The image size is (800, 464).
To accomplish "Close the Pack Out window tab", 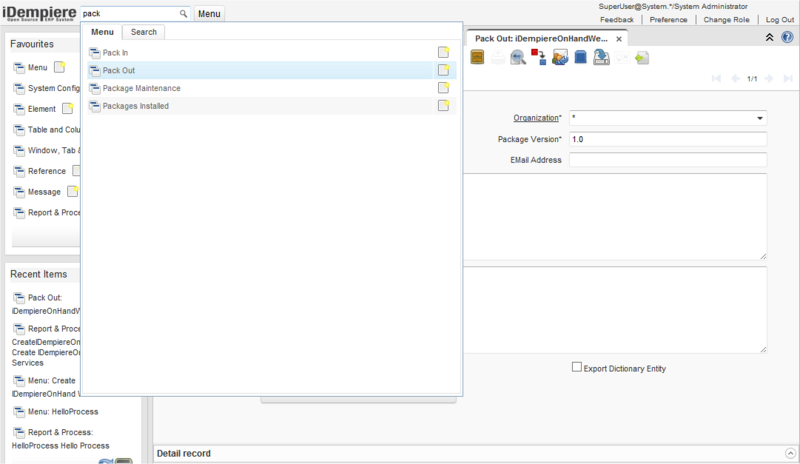I will pos(620,39).
